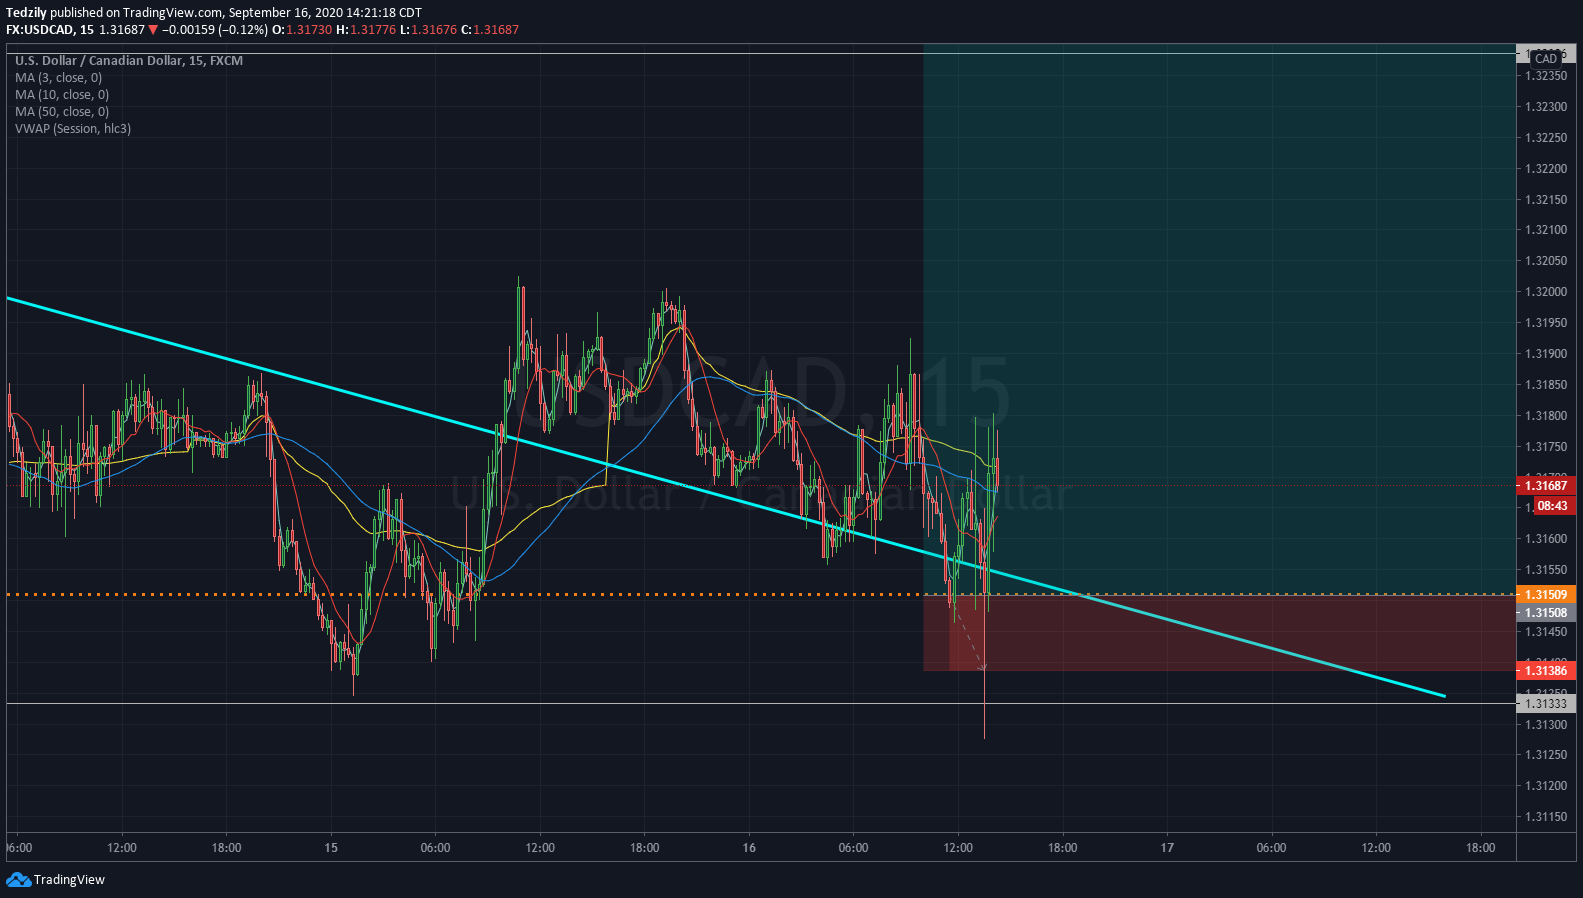The image size is (1583, 898).
Task: Select the VWAP (Session, hlc3) indicator label
Action: [73, 129]
